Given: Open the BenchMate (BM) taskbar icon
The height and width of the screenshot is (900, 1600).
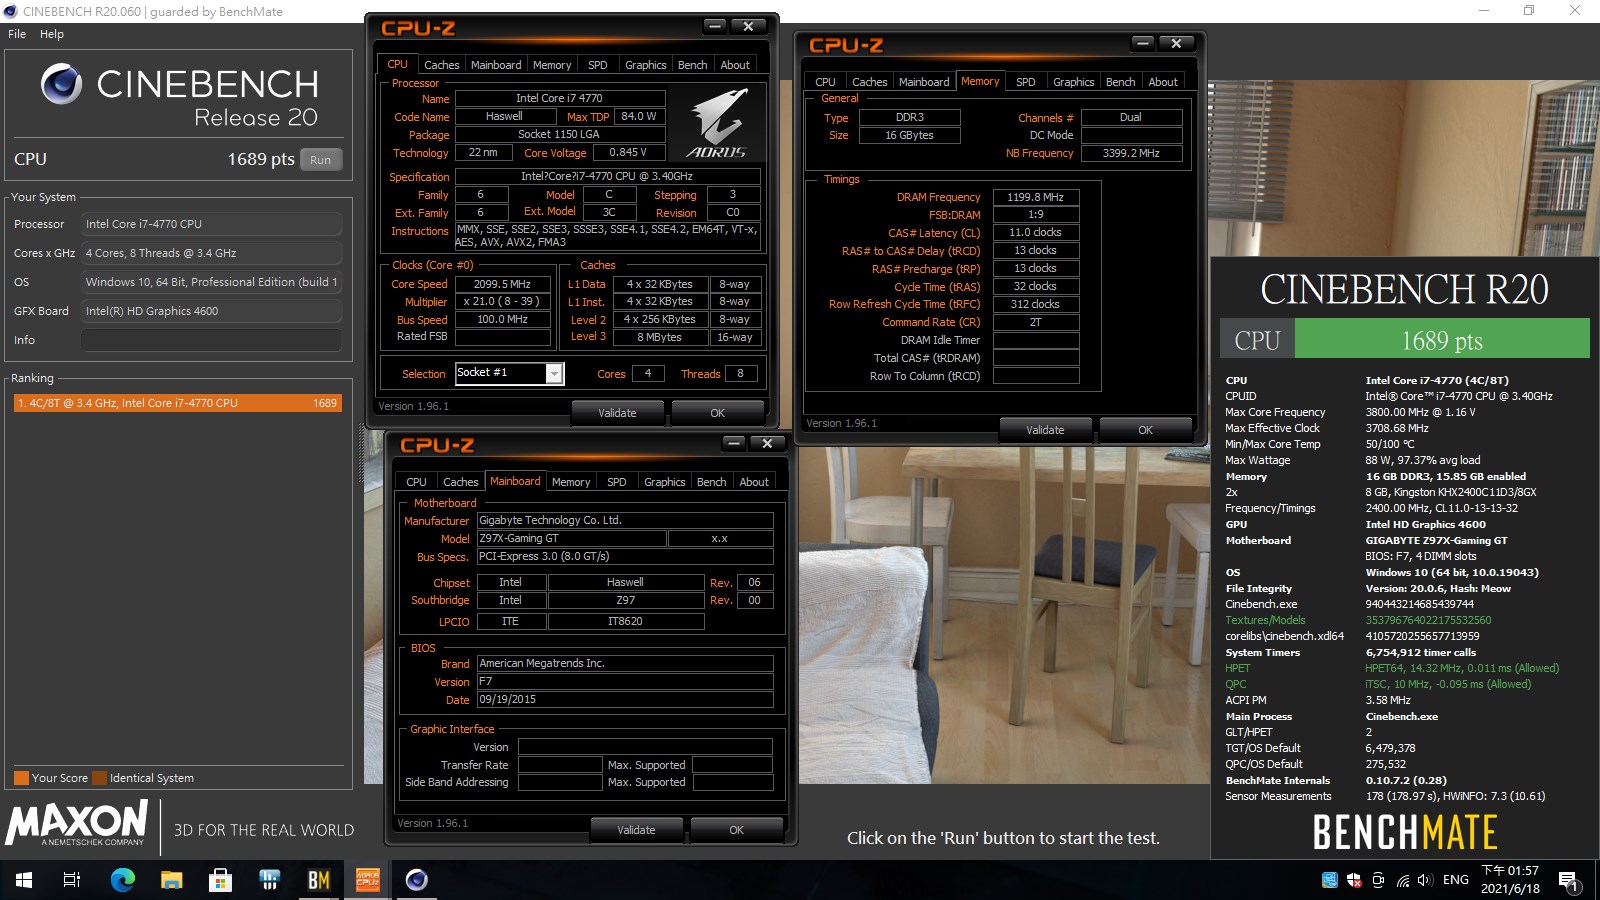Looking at the screenshot, I should coord(318,880).
